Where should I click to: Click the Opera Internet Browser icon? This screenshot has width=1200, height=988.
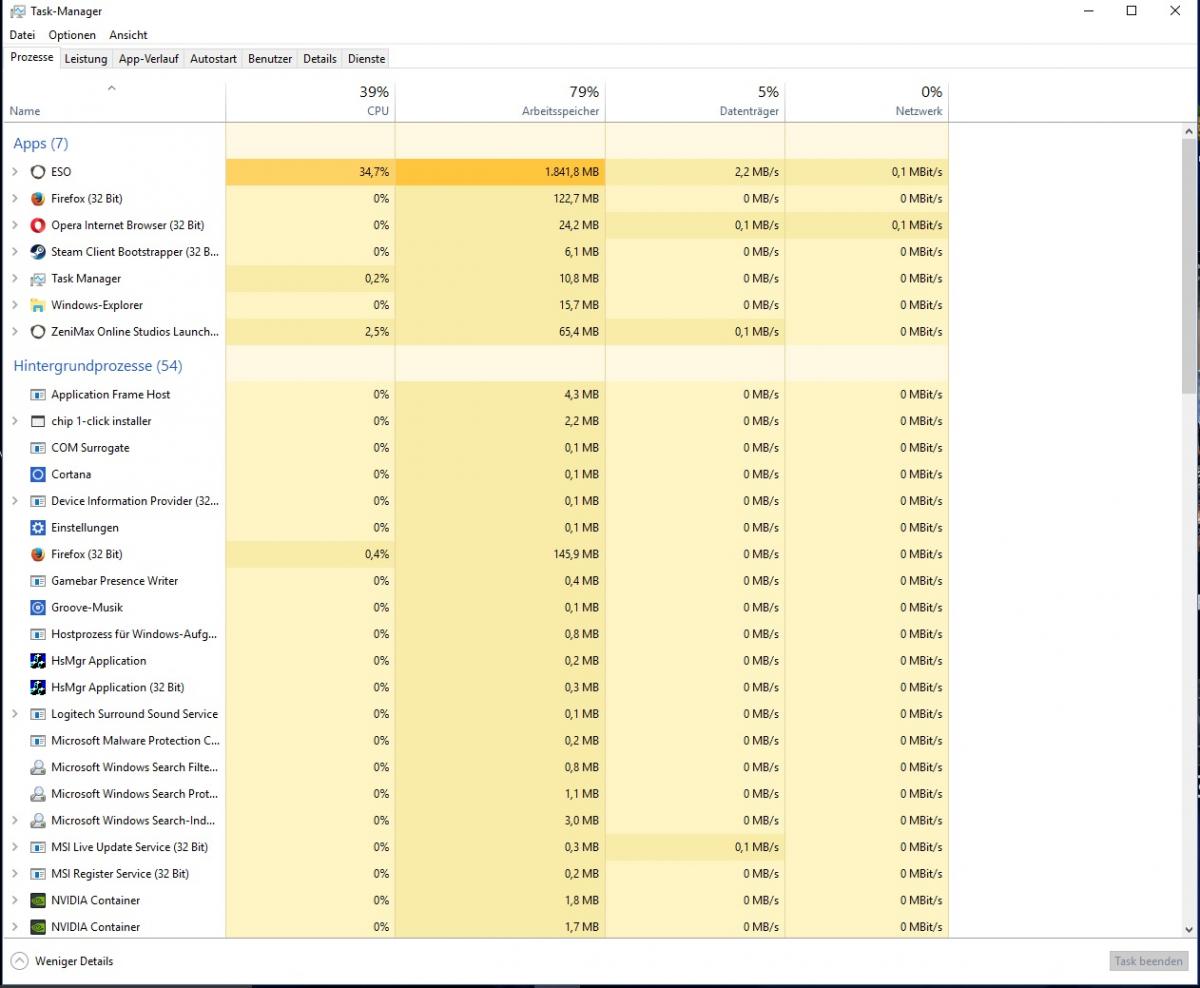coord(38,225)
